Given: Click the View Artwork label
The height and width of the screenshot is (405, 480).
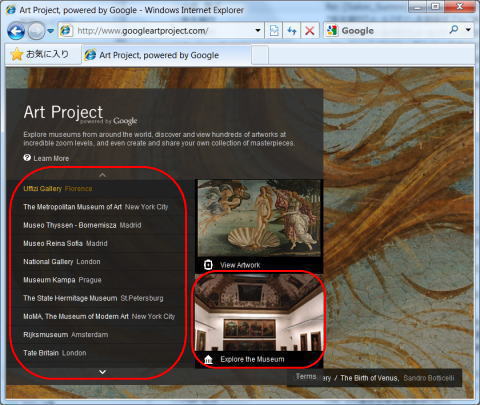Looking at the screenshot, I should 240,265.
